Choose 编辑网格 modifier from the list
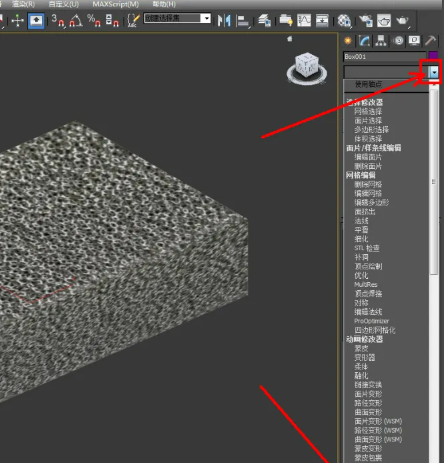Viewport: 444px width, 463px height. [368, 193]
